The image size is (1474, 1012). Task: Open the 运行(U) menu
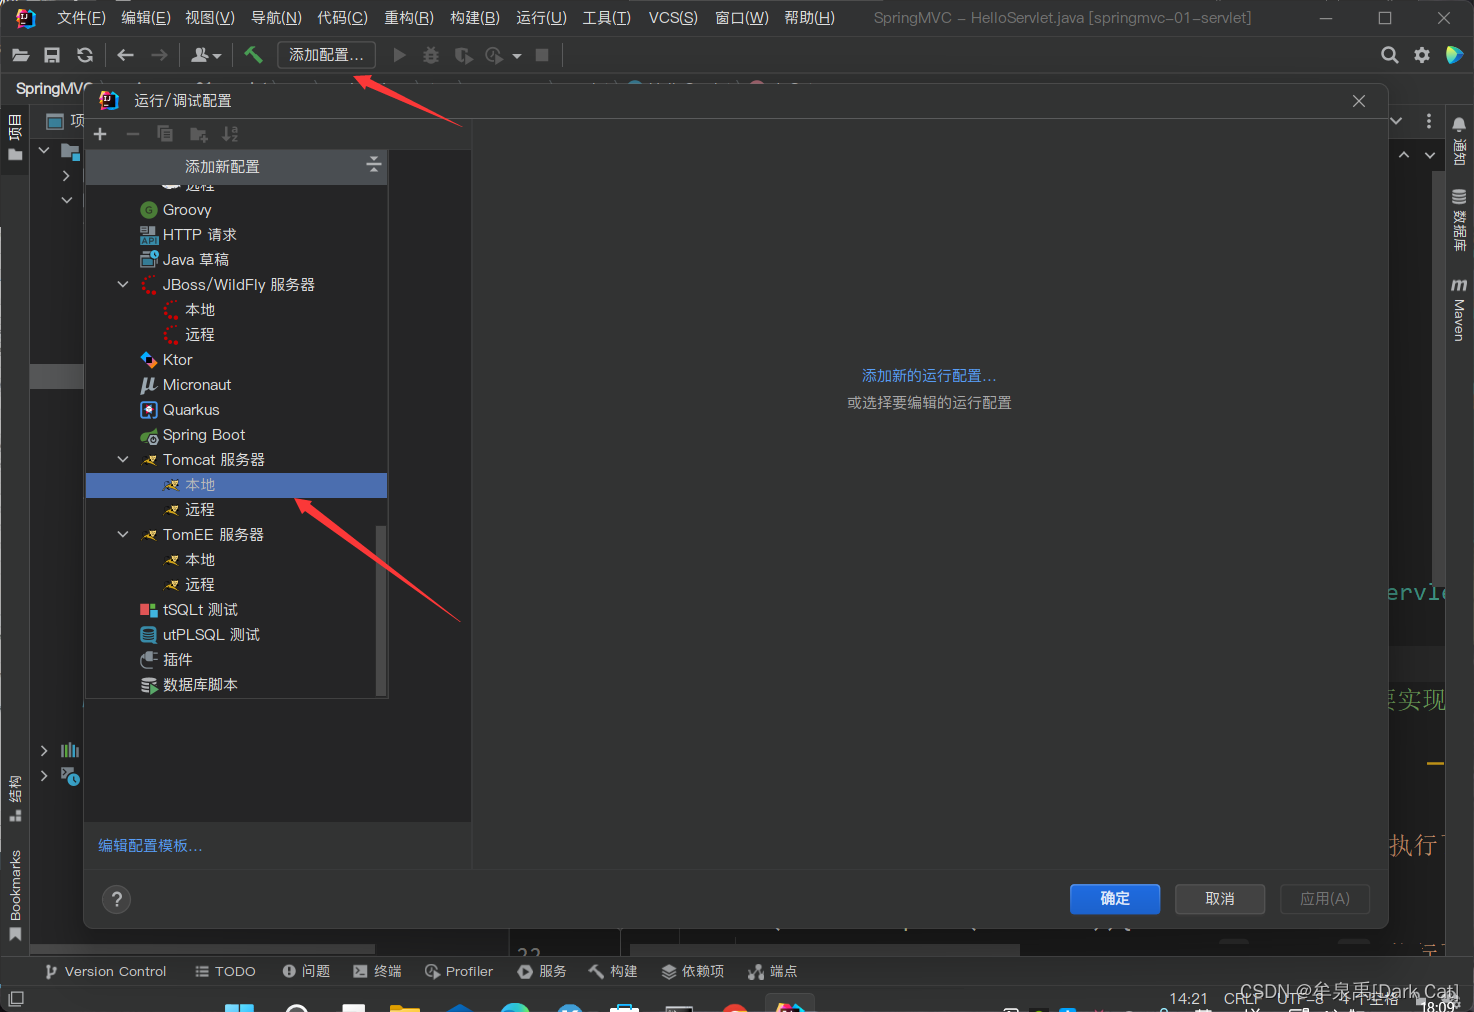[x=541, y=18]
